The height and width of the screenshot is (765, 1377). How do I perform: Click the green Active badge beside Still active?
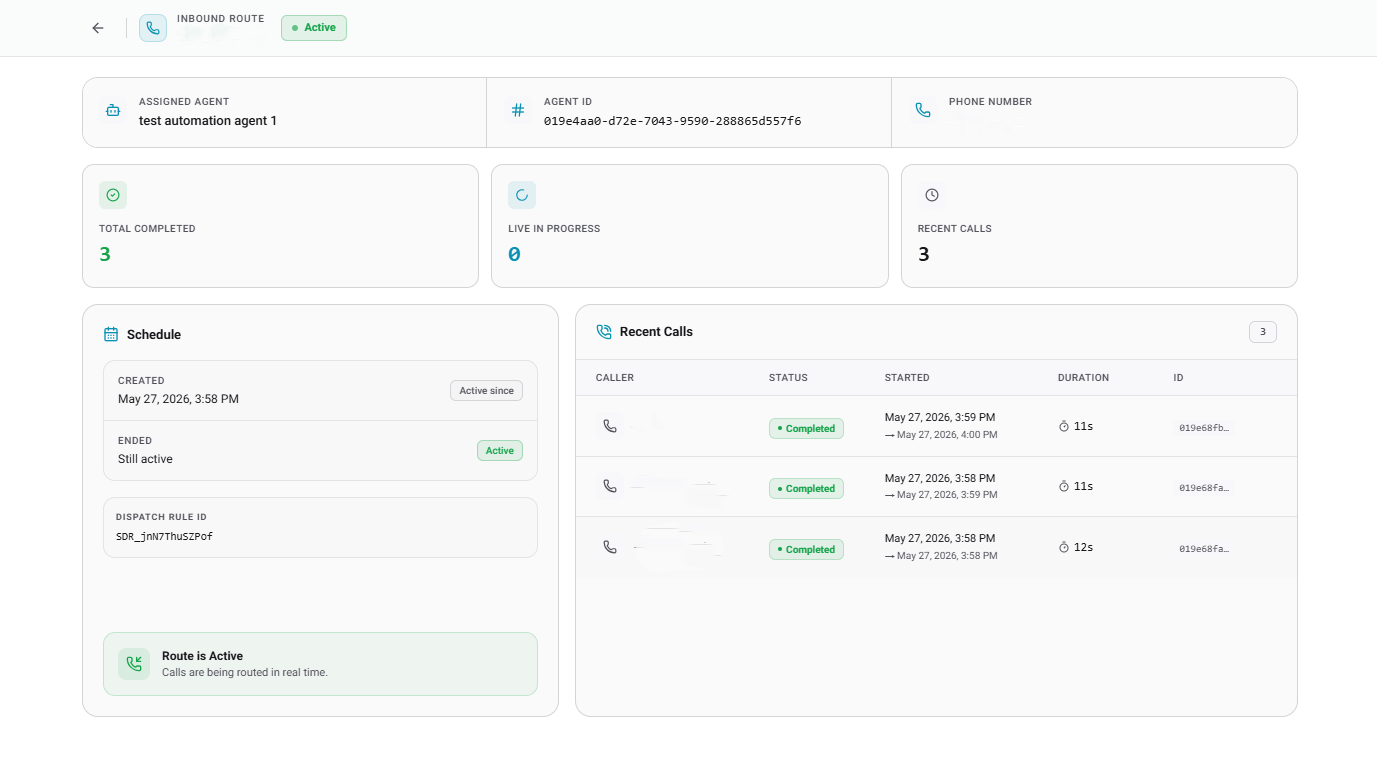point(500,451)
